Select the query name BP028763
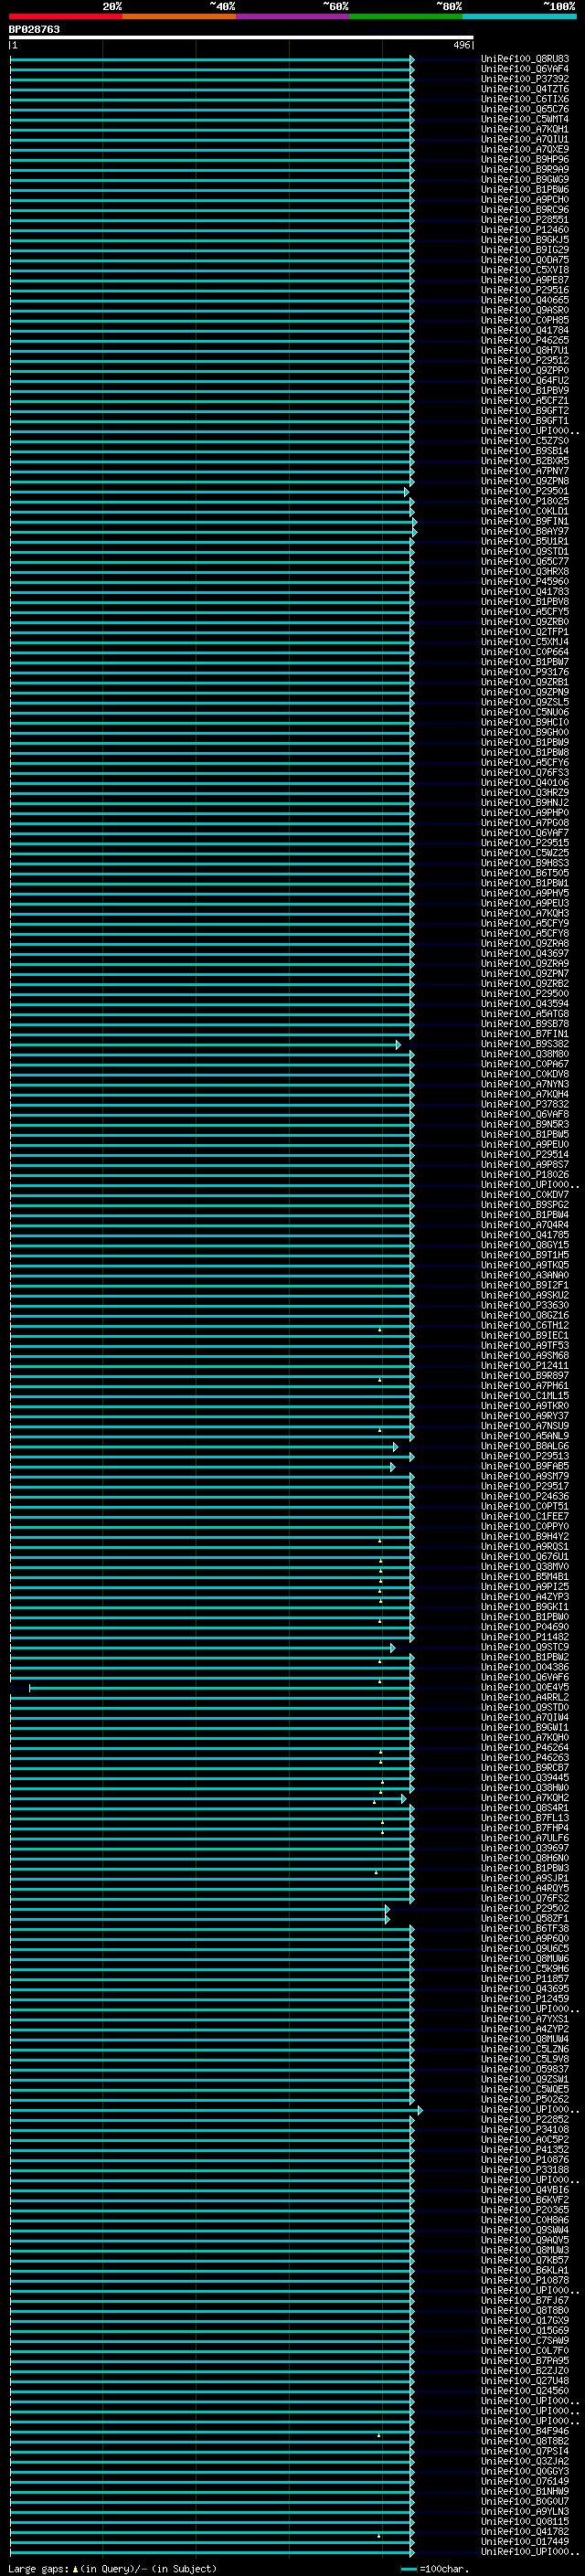 (x=34, y=29)
